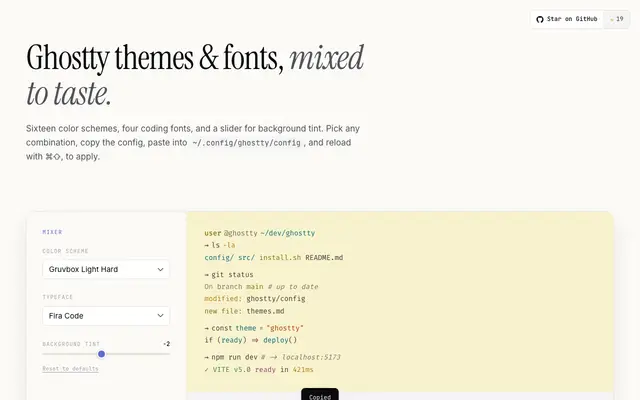Click the 'Ghostty themes & fonts' page heading
Viewport: 640px width, 400px height.
coord(155,58)
